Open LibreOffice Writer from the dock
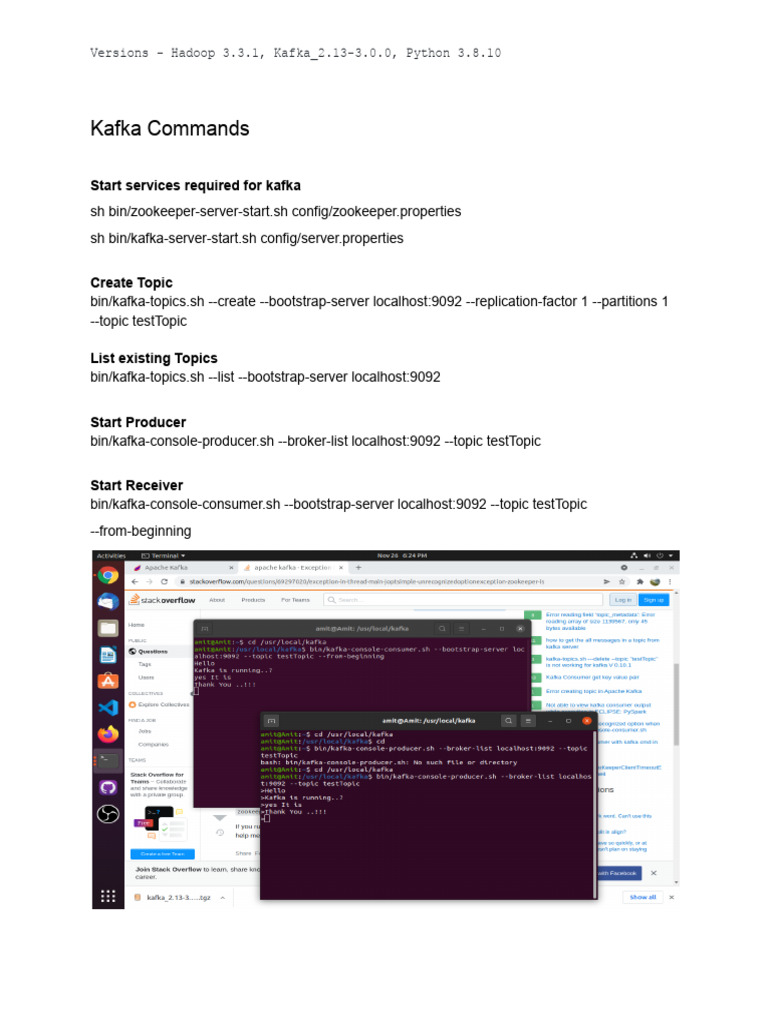 click(108, 655)
